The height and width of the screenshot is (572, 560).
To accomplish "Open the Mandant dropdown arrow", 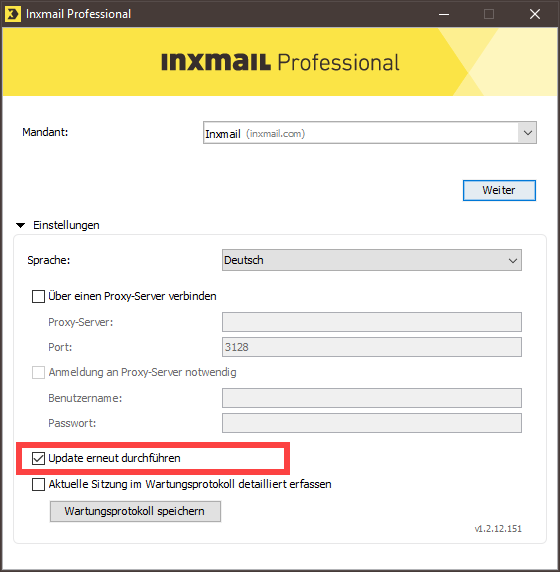I will [527, 133].
